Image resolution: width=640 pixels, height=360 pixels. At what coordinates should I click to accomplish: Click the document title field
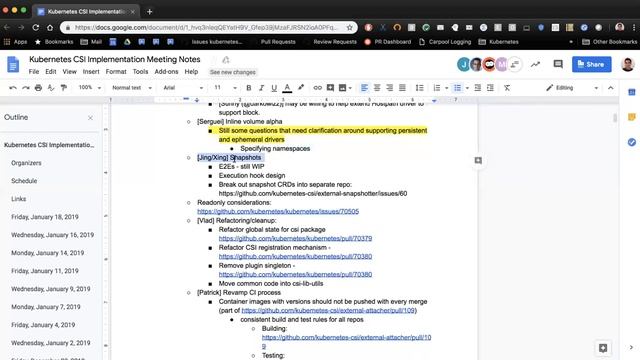click(x=115, y=59)
